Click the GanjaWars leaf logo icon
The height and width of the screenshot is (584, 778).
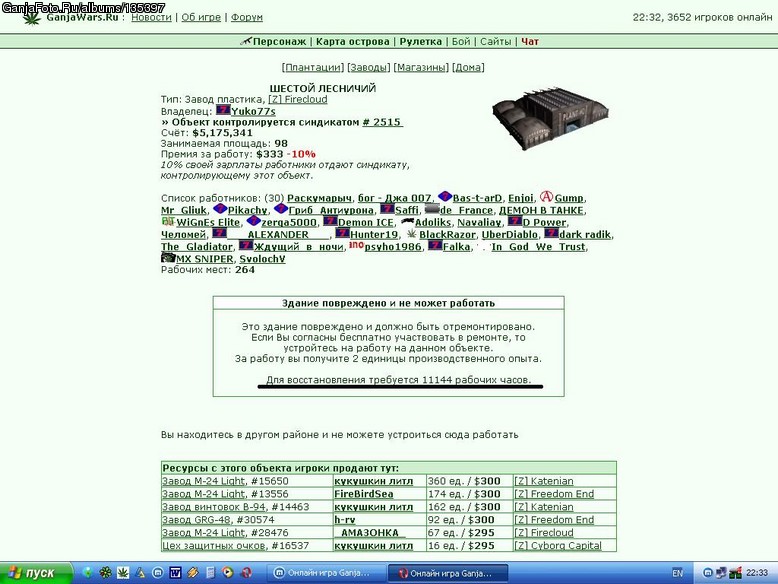coord(32,19)
